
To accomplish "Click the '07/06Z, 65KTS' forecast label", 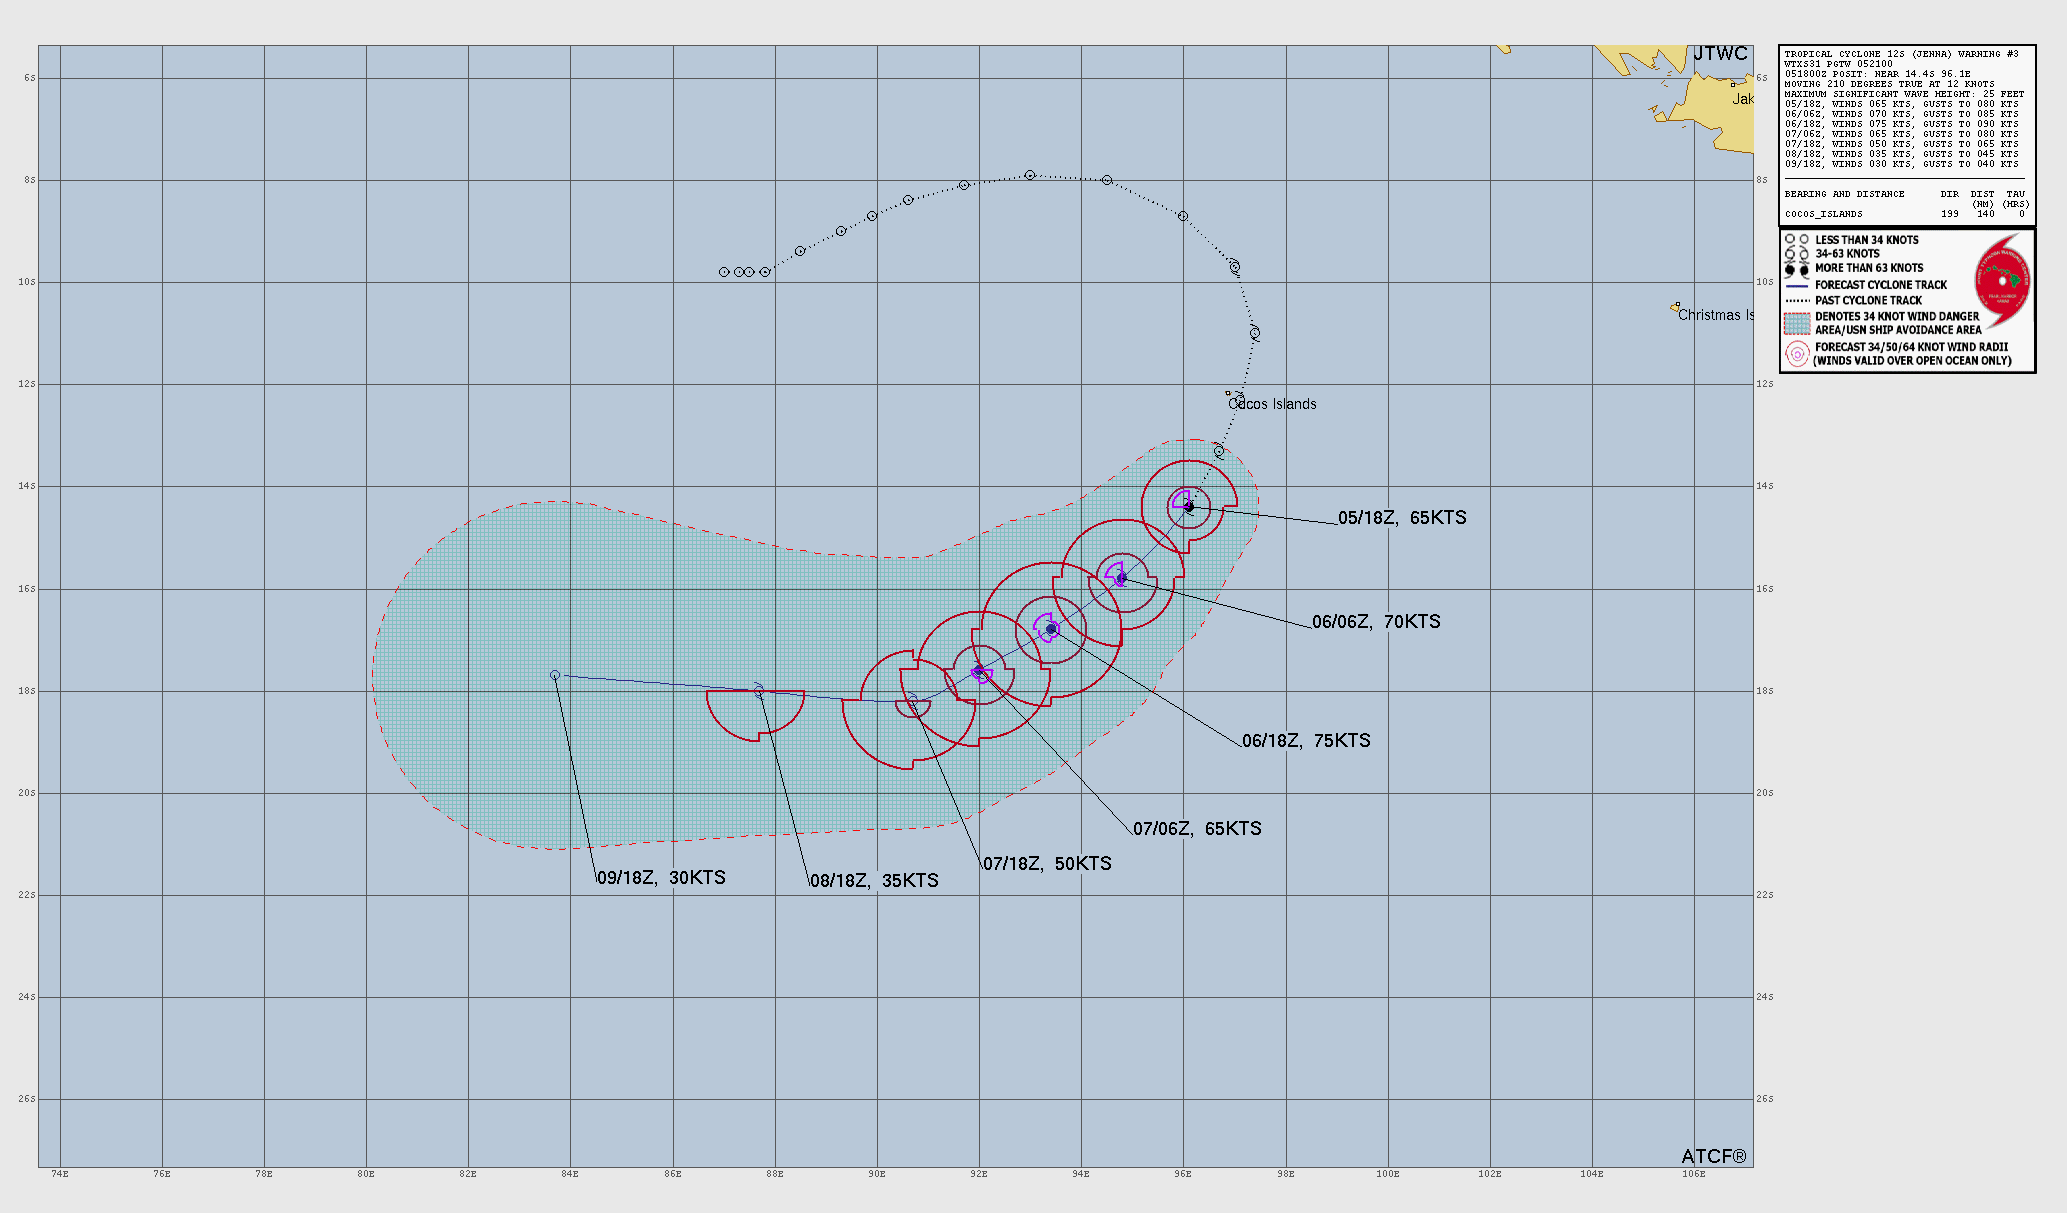I will coord(1197,829).
